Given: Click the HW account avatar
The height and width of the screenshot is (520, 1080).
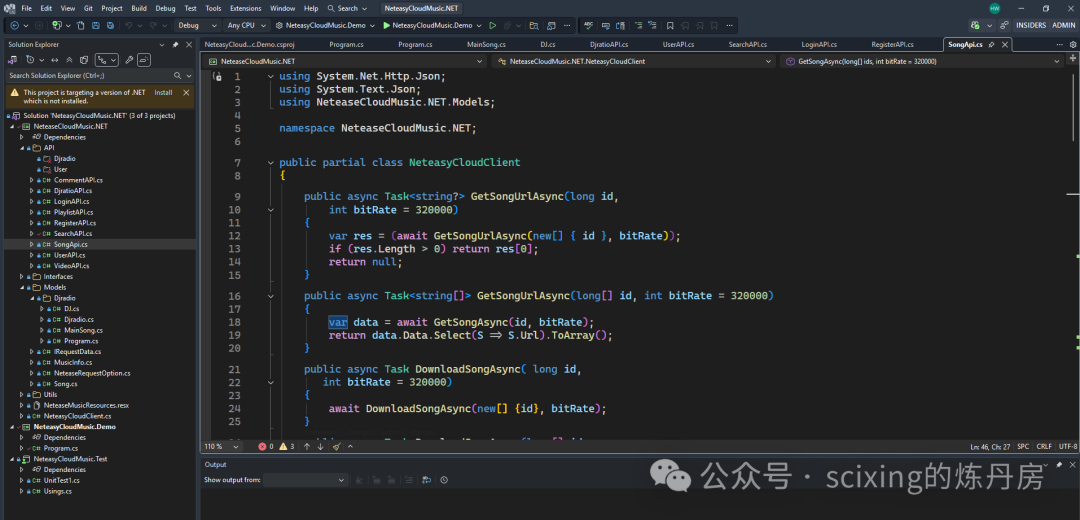Looking at the screenshot, I should tap(995, 8).
